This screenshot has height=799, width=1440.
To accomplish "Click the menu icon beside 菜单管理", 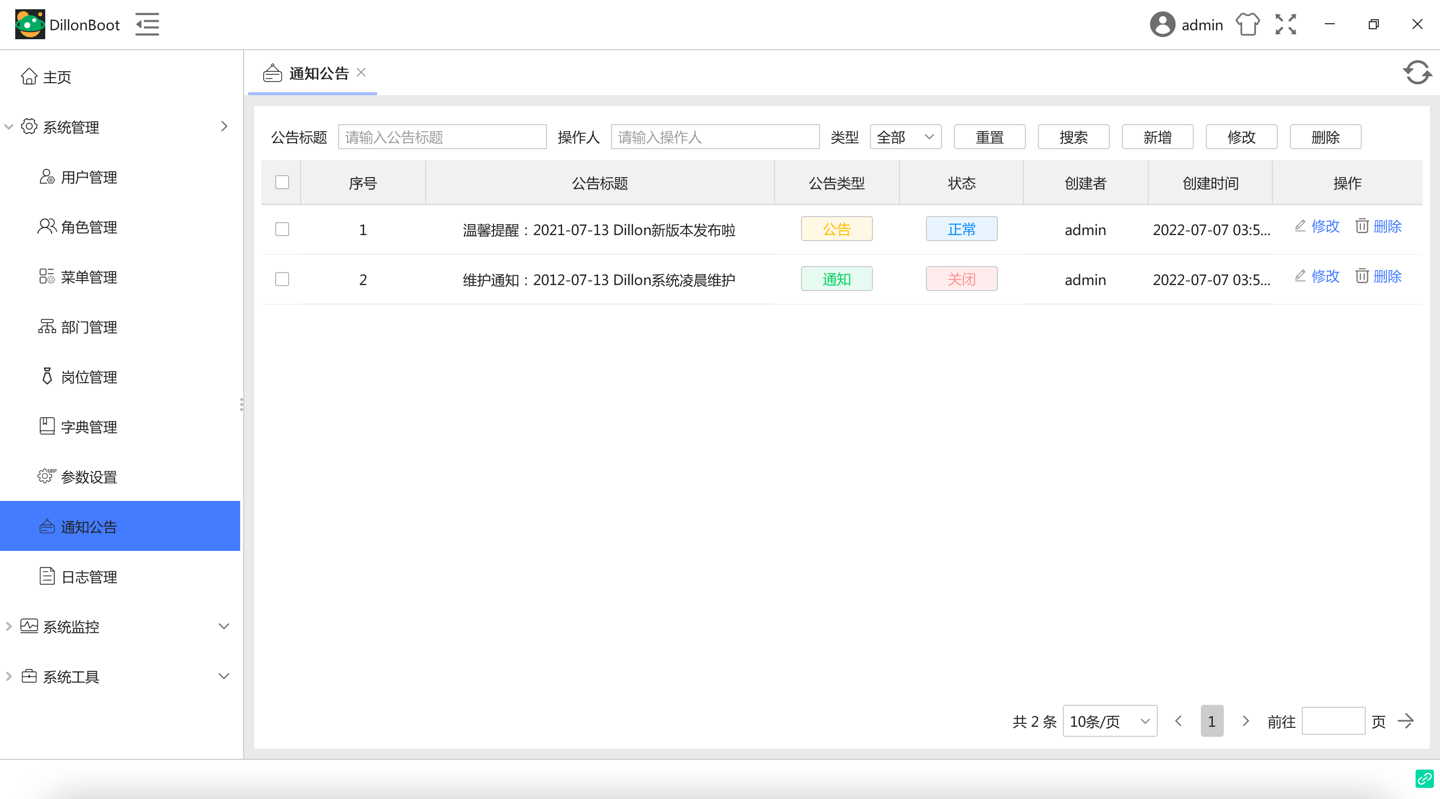I will [x=47, y=276].
